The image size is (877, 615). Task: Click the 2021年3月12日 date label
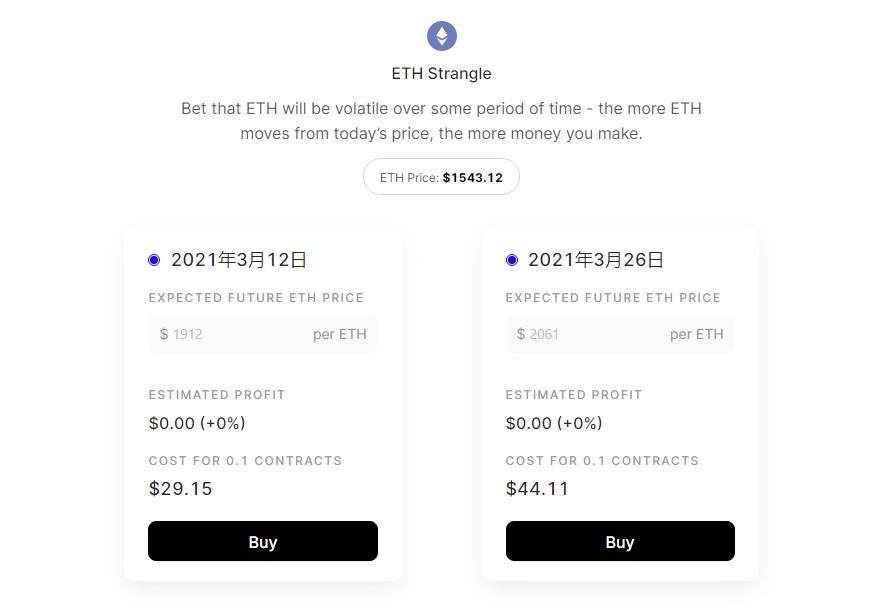(239, 260)
